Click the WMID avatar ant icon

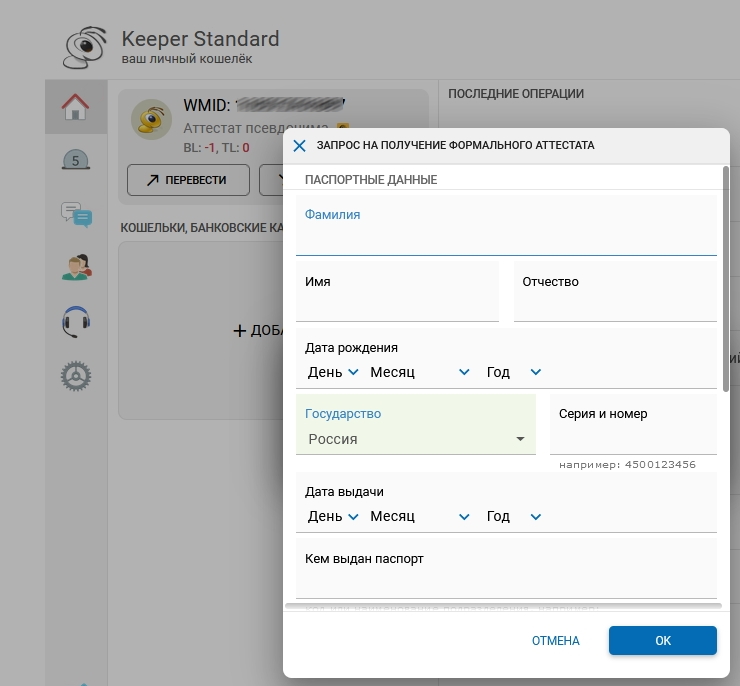153,119
